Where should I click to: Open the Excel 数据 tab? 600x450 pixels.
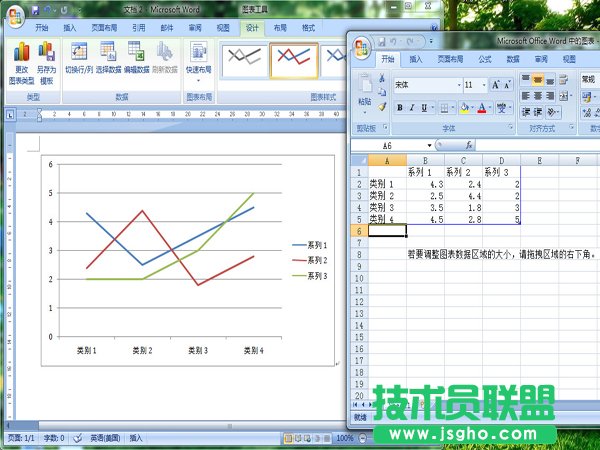pos(513,59)
